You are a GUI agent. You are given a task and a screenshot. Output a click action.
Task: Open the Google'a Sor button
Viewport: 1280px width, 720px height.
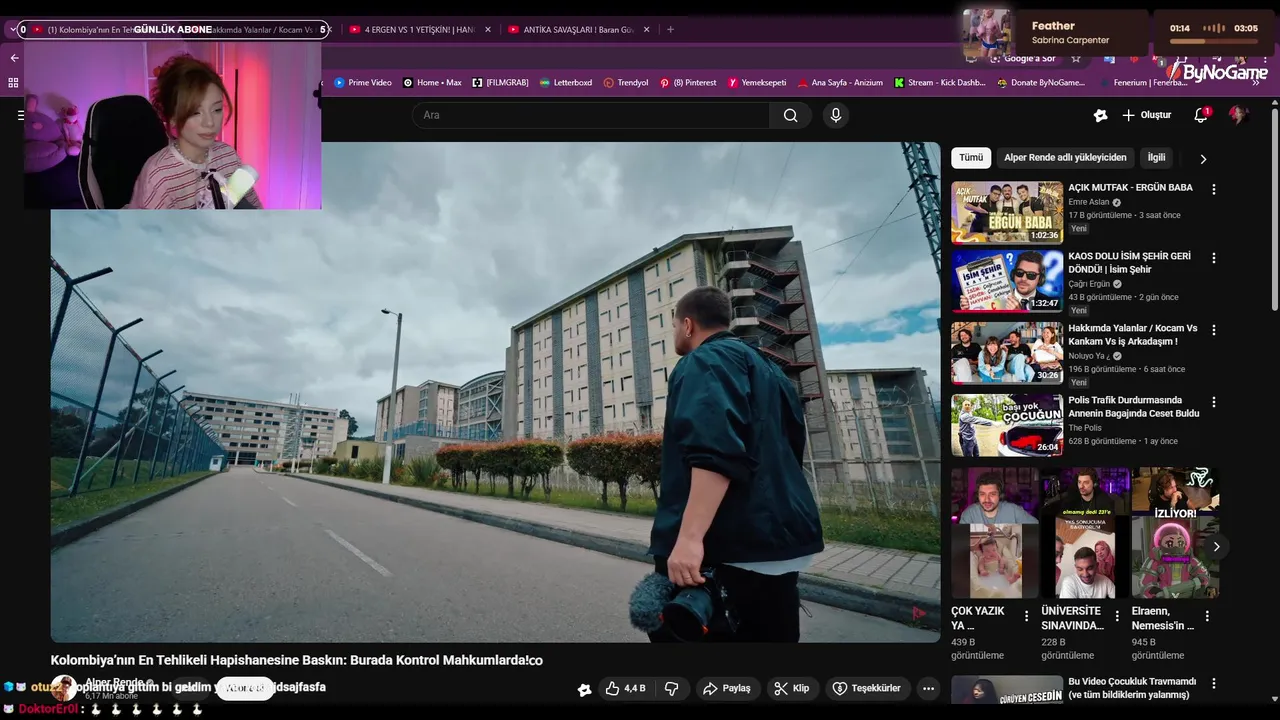pos(1022,58)
